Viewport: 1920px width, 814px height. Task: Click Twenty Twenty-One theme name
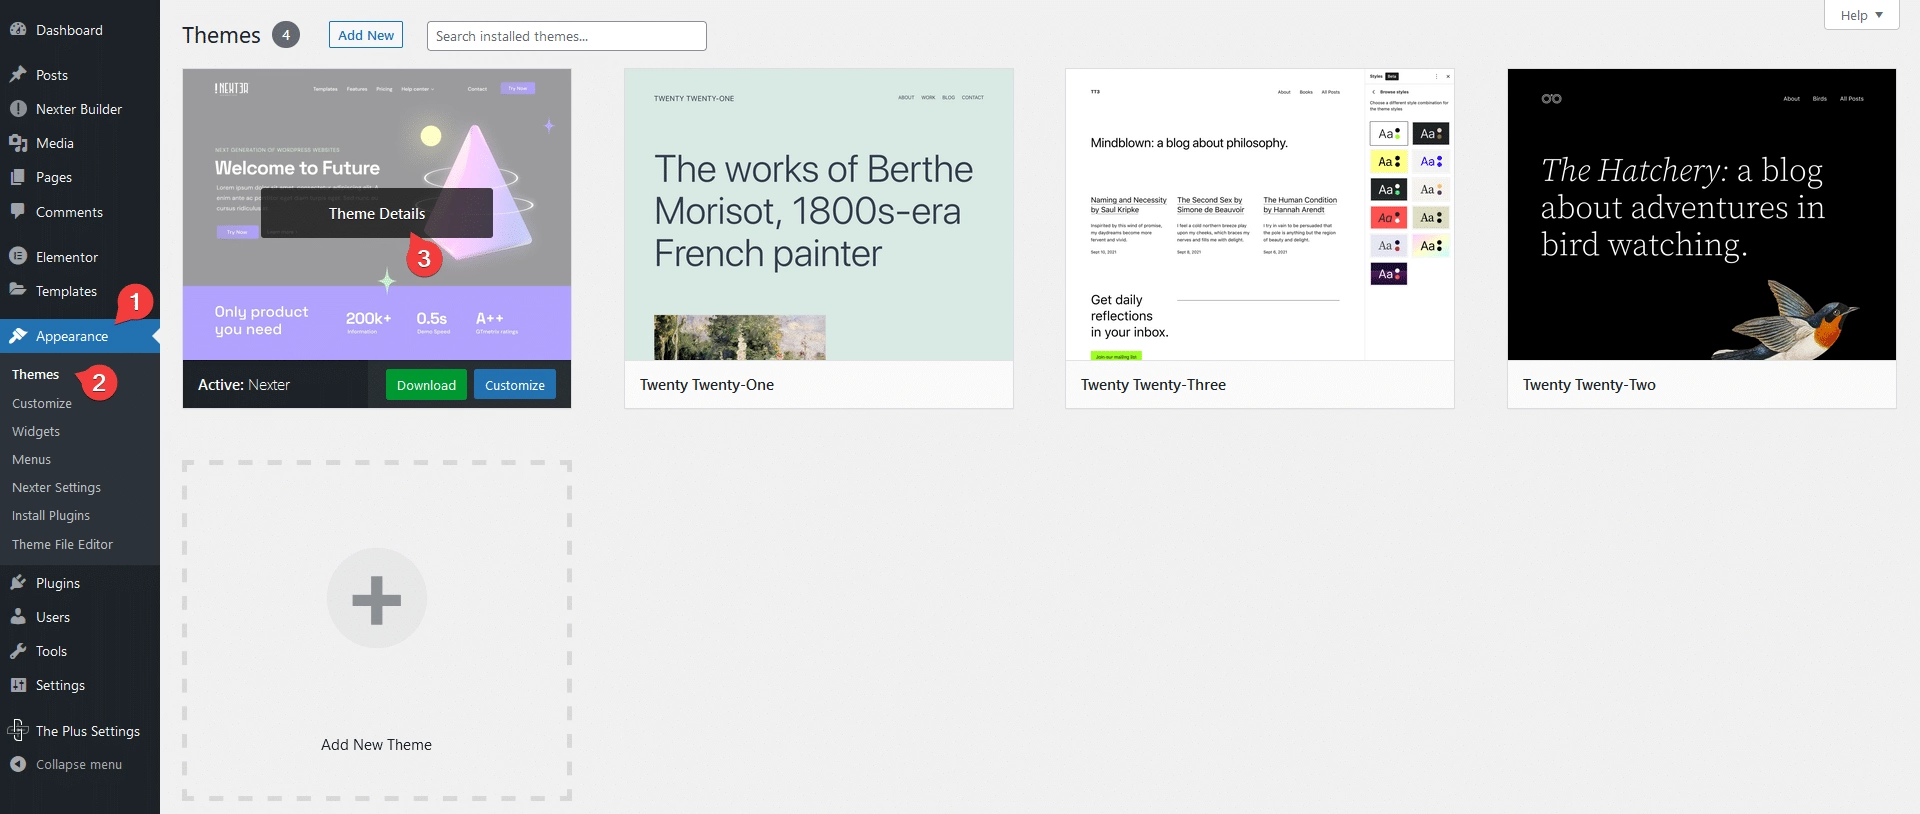point(707,385)
